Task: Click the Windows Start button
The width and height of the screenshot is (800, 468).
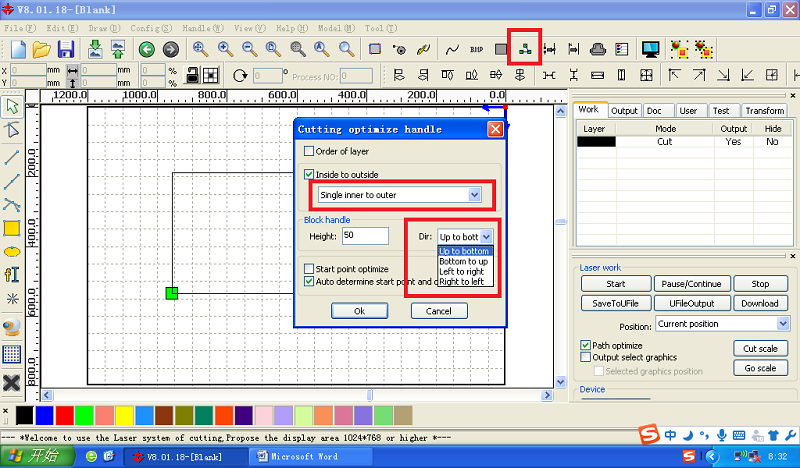Action: click(x=36, y=456)
